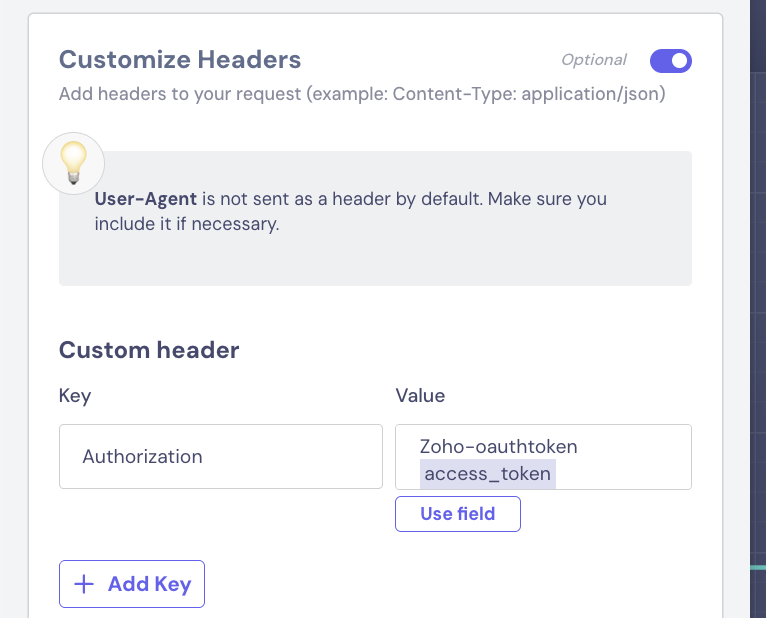Image resolution: width=766 pixels, height=618 pixels.
Task: Click the header example description text
Action: pos(362,94)
